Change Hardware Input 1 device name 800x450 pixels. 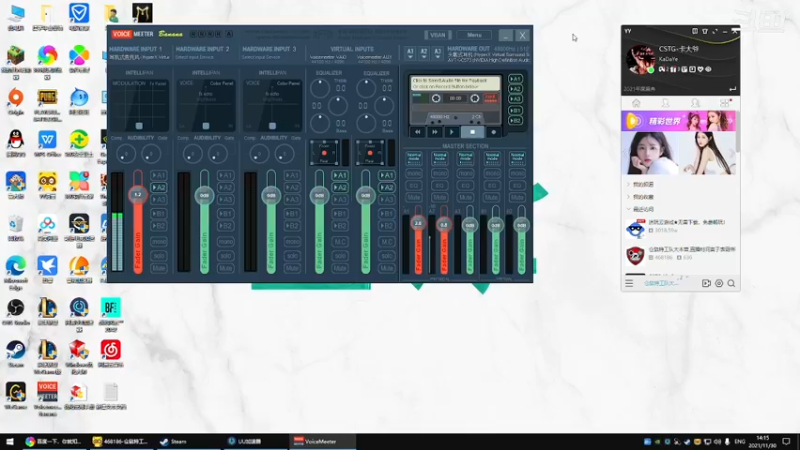click(139, 57)
